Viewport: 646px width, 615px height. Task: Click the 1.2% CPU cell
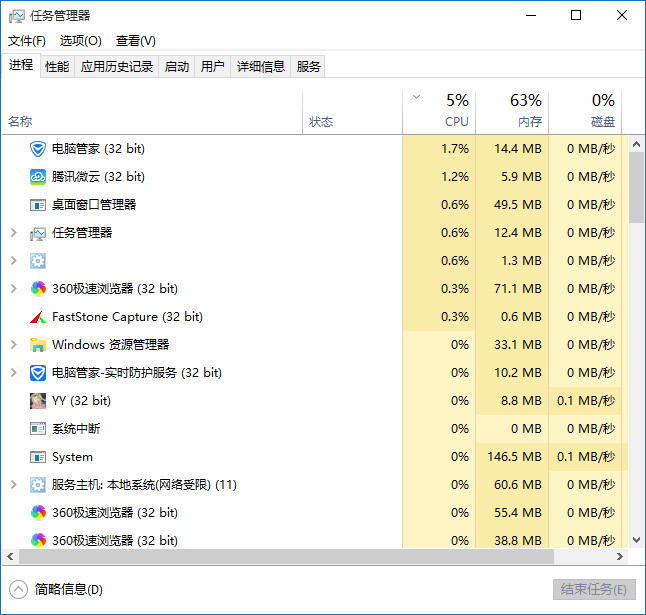pos(439,177)
